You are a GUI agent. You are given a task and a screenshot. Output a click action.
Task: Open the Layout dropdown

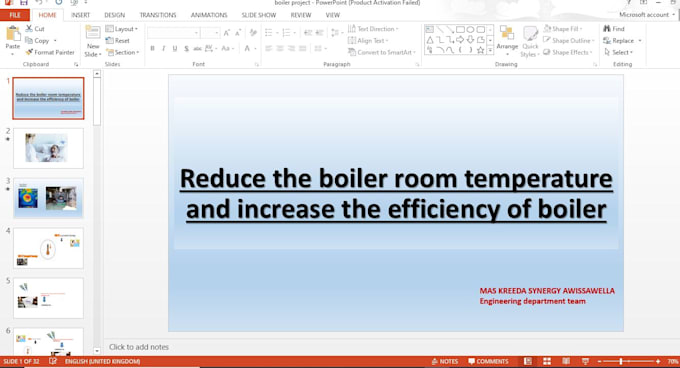coord(121,29)
